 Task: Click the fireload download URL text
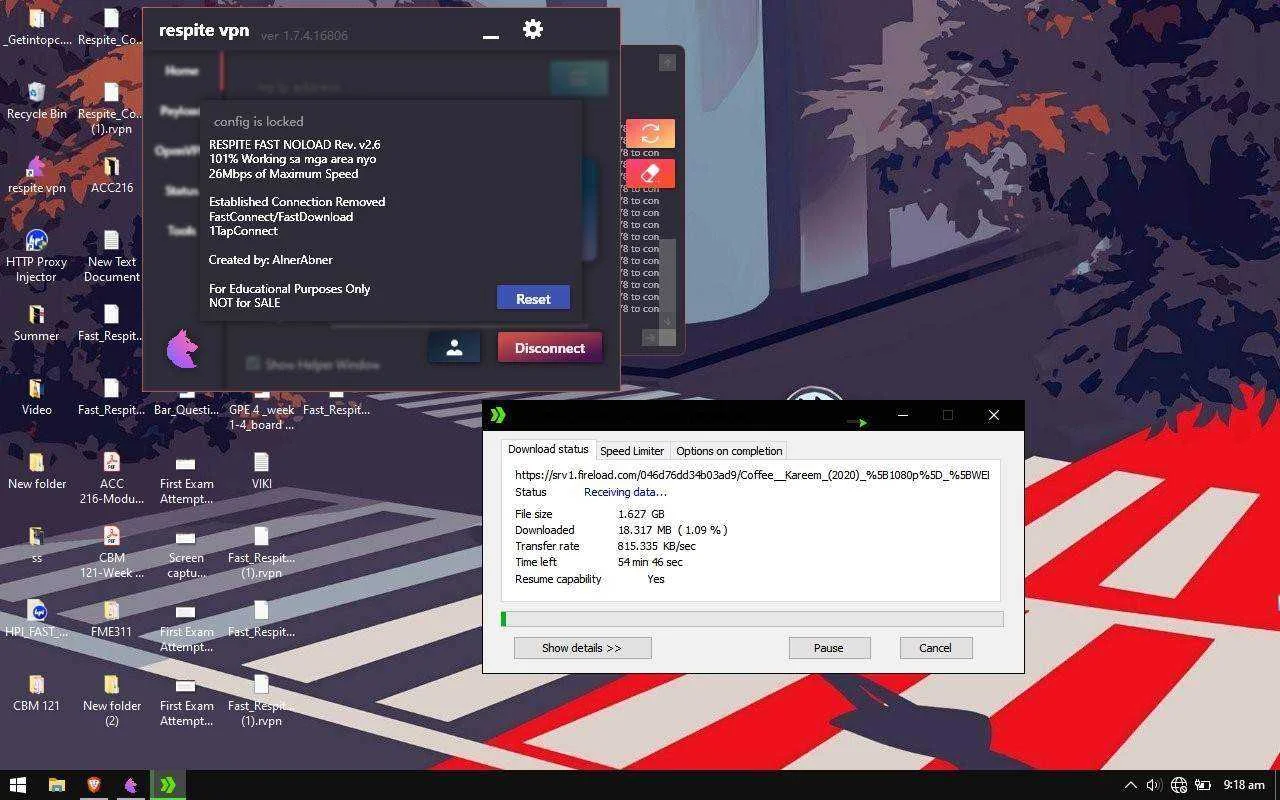[752, 475]
